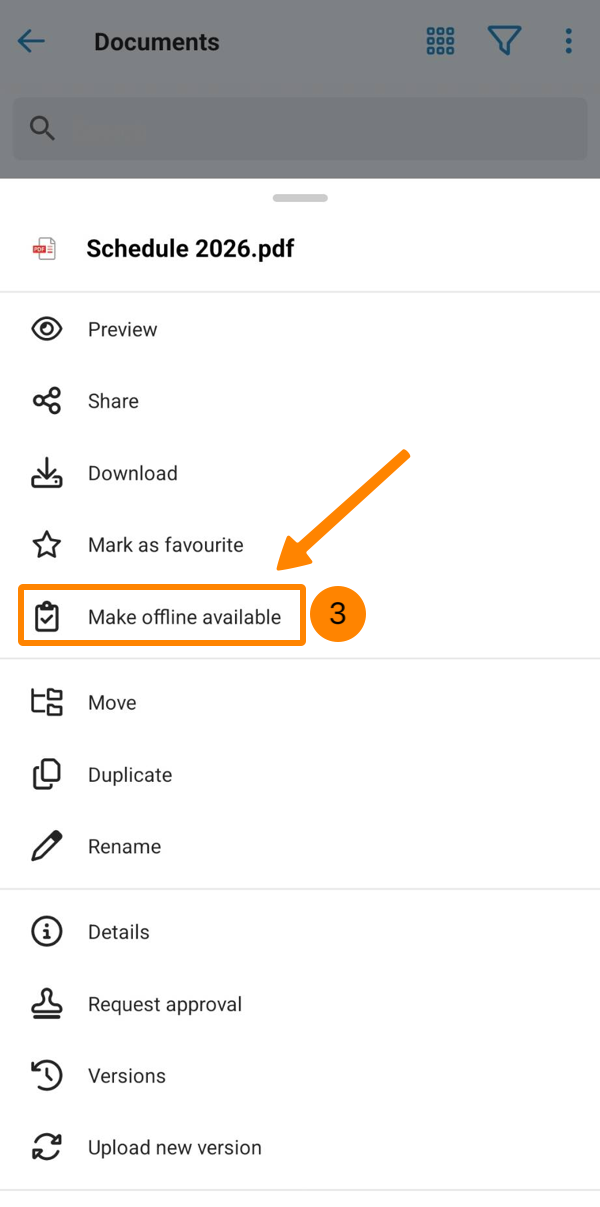Image resolution: width=600 pixels, height=1207 pixels.
Task: Open the filter icon in the toolbar
Action: point(504,41)
